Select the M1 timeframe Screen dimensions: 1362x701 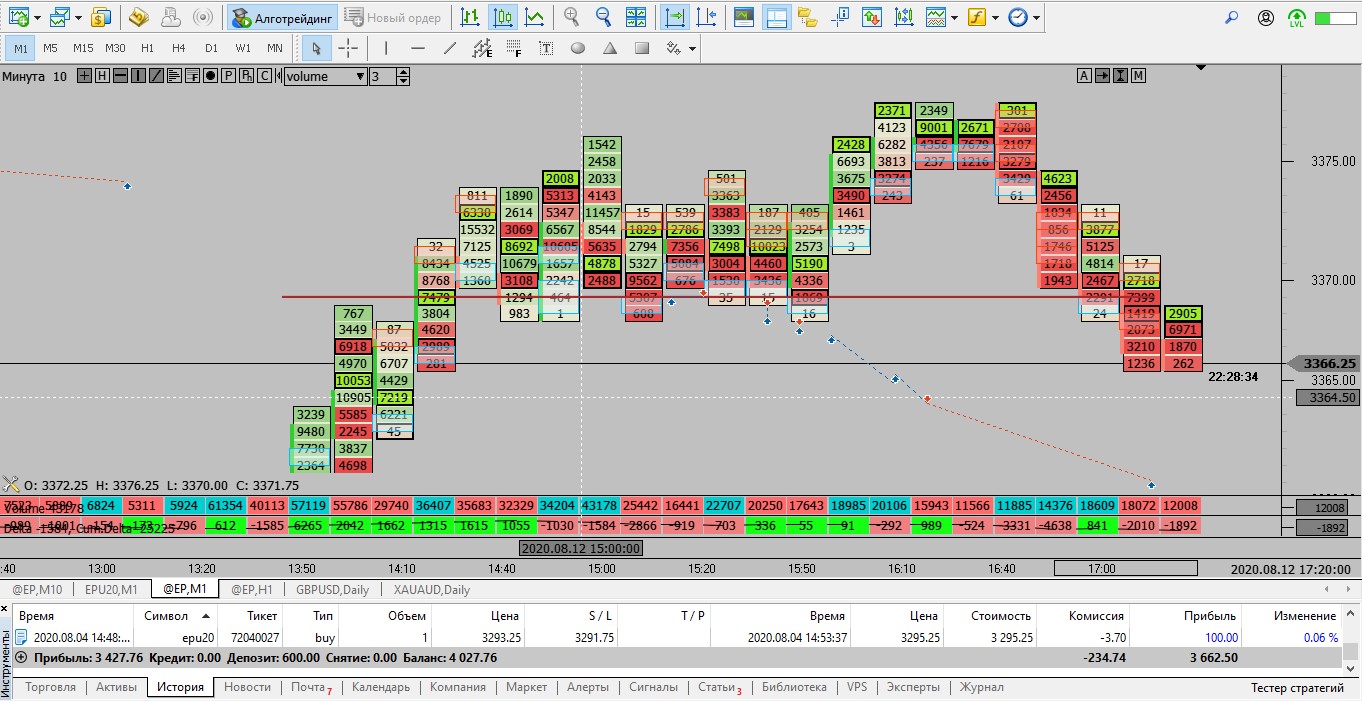tap(21, 48)
